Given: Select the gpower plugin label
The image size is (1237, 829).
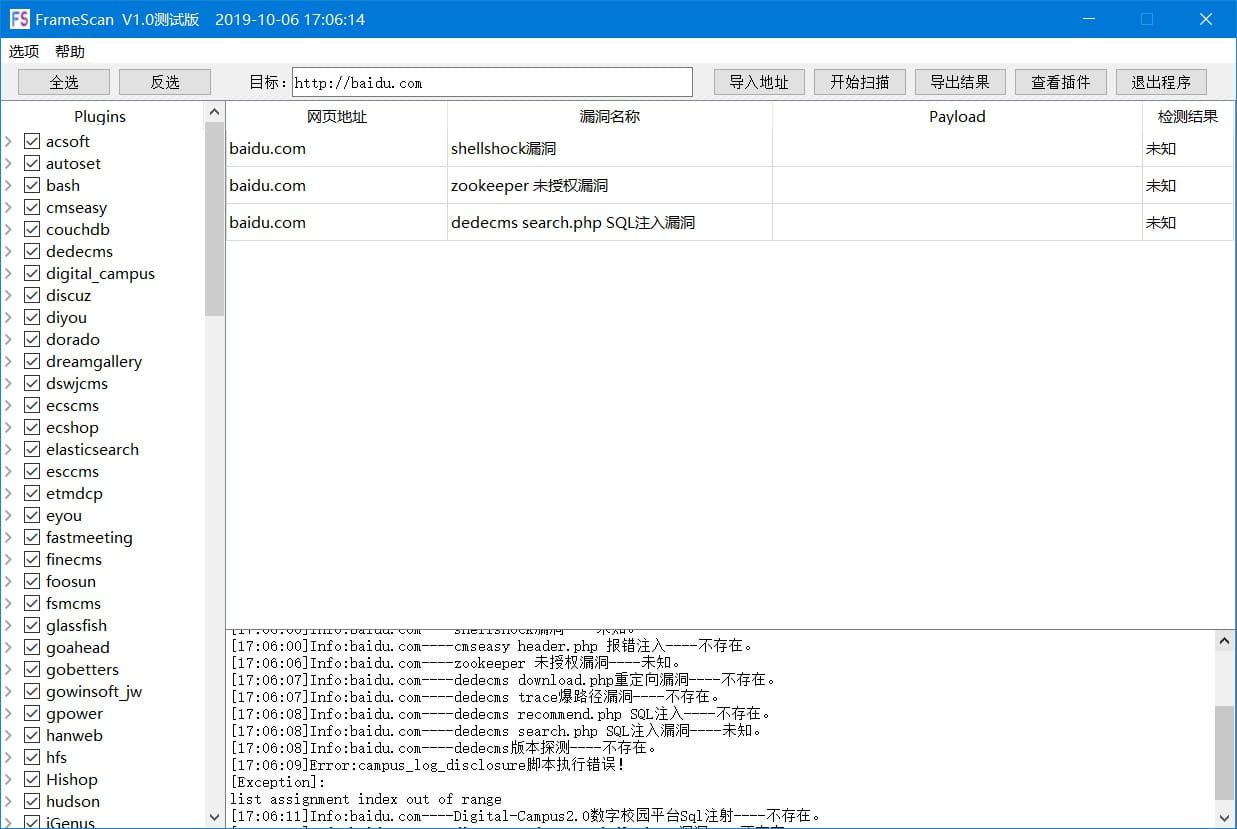Looking at the screenshot, I should point(74,713).
